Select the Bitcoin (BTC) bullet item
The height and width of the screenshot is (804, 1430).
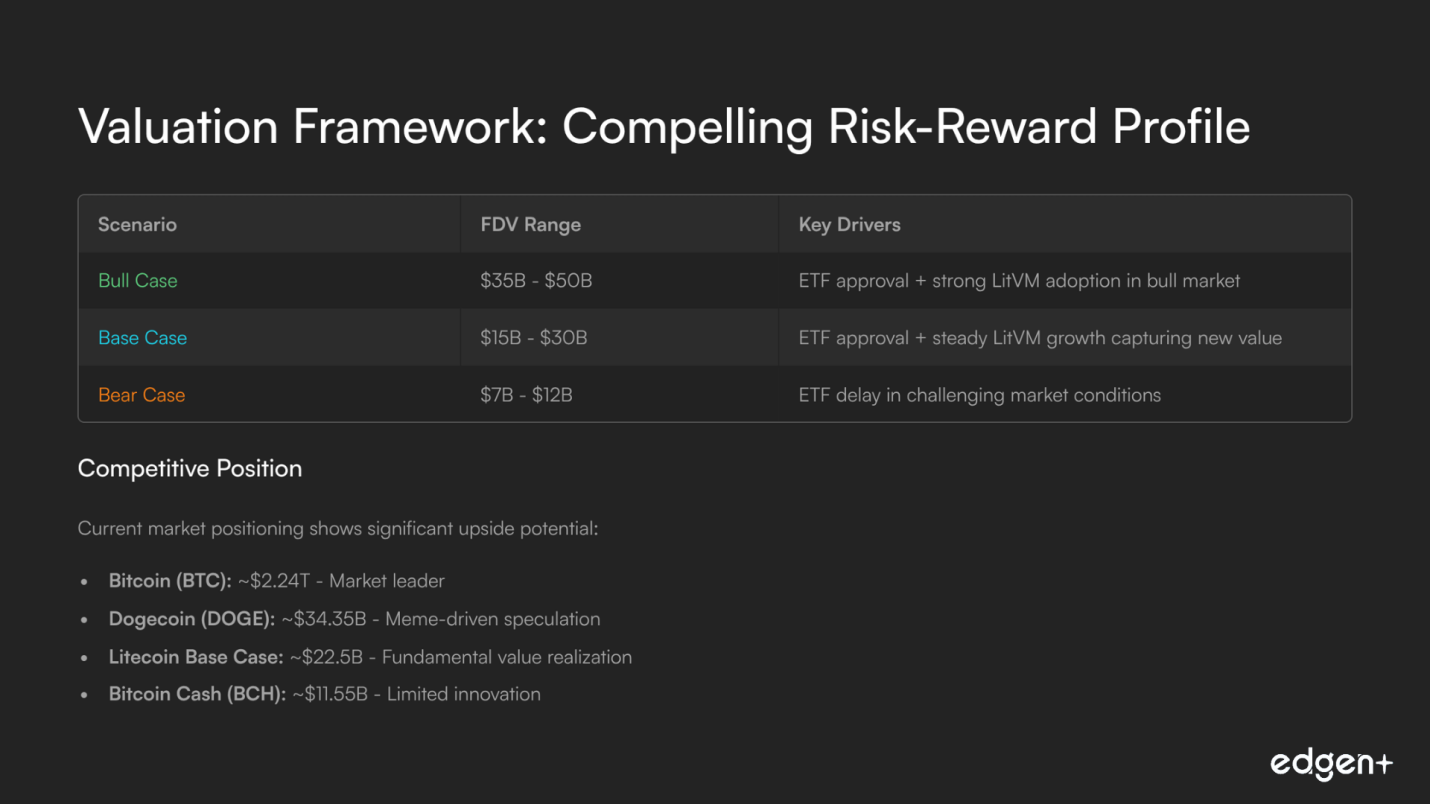pos(276,581)
